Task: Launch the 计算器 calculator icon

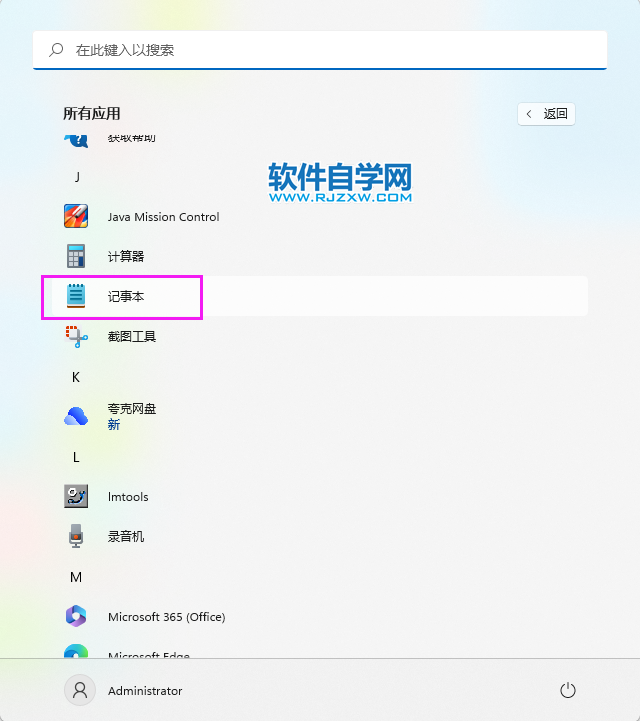Action: click(x=76, y=256)
